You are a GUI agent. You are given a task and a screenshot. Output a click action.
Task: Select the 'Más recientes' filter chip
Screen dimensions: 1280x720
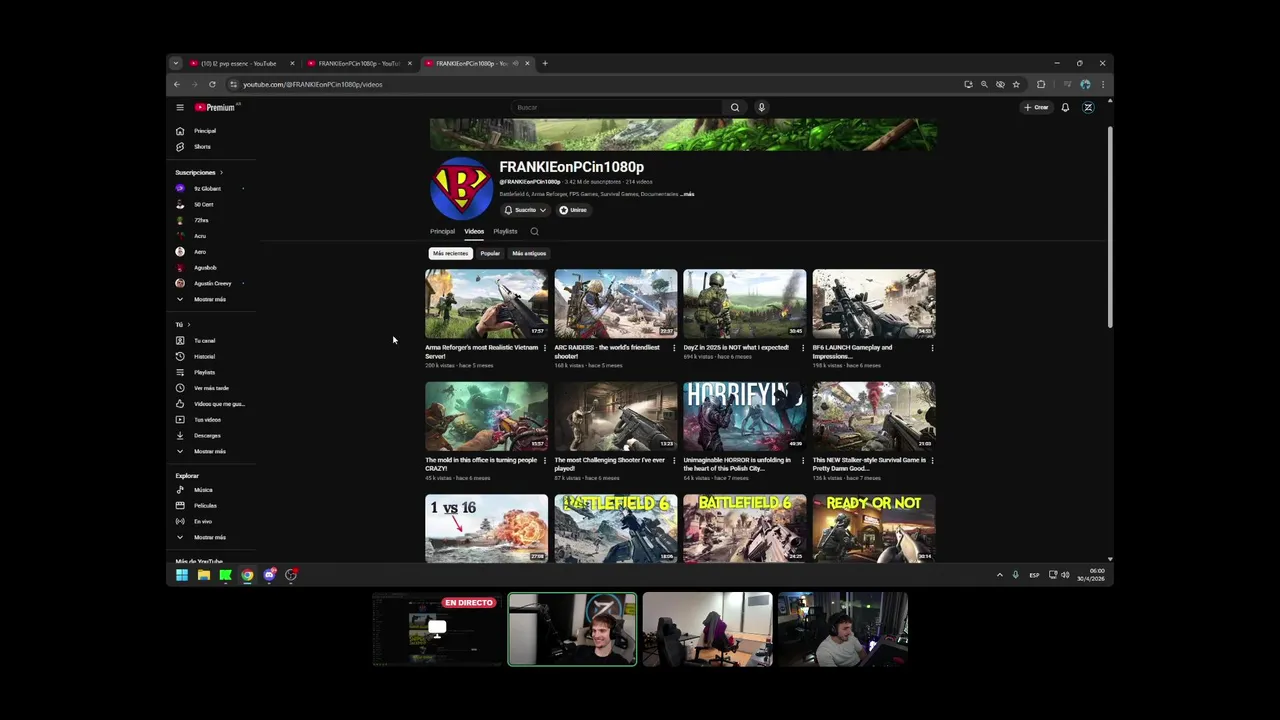(450, 253)
